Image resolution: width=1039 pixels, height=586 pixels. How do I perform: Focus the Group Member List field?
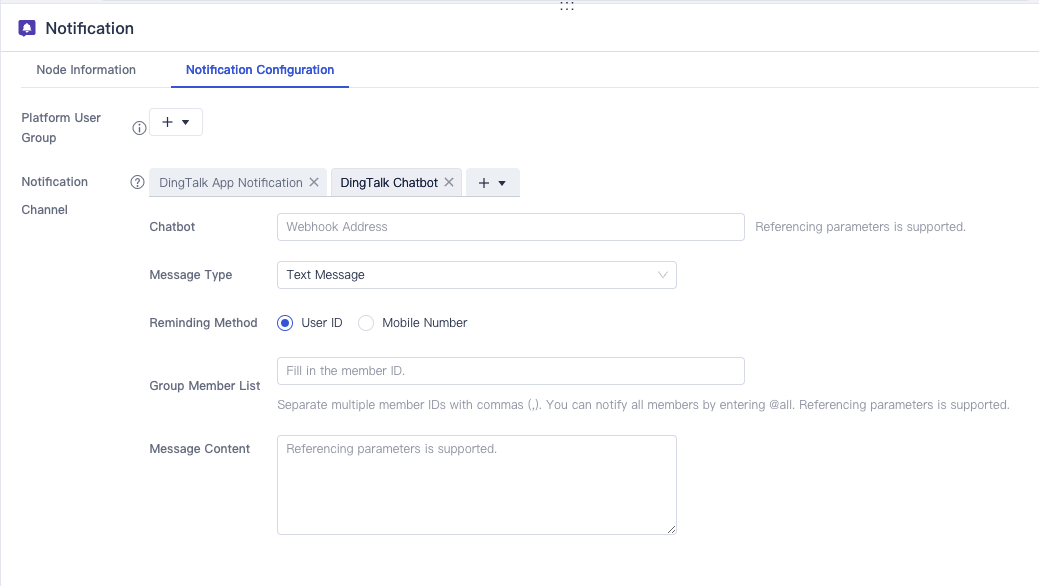click(510, 371)
